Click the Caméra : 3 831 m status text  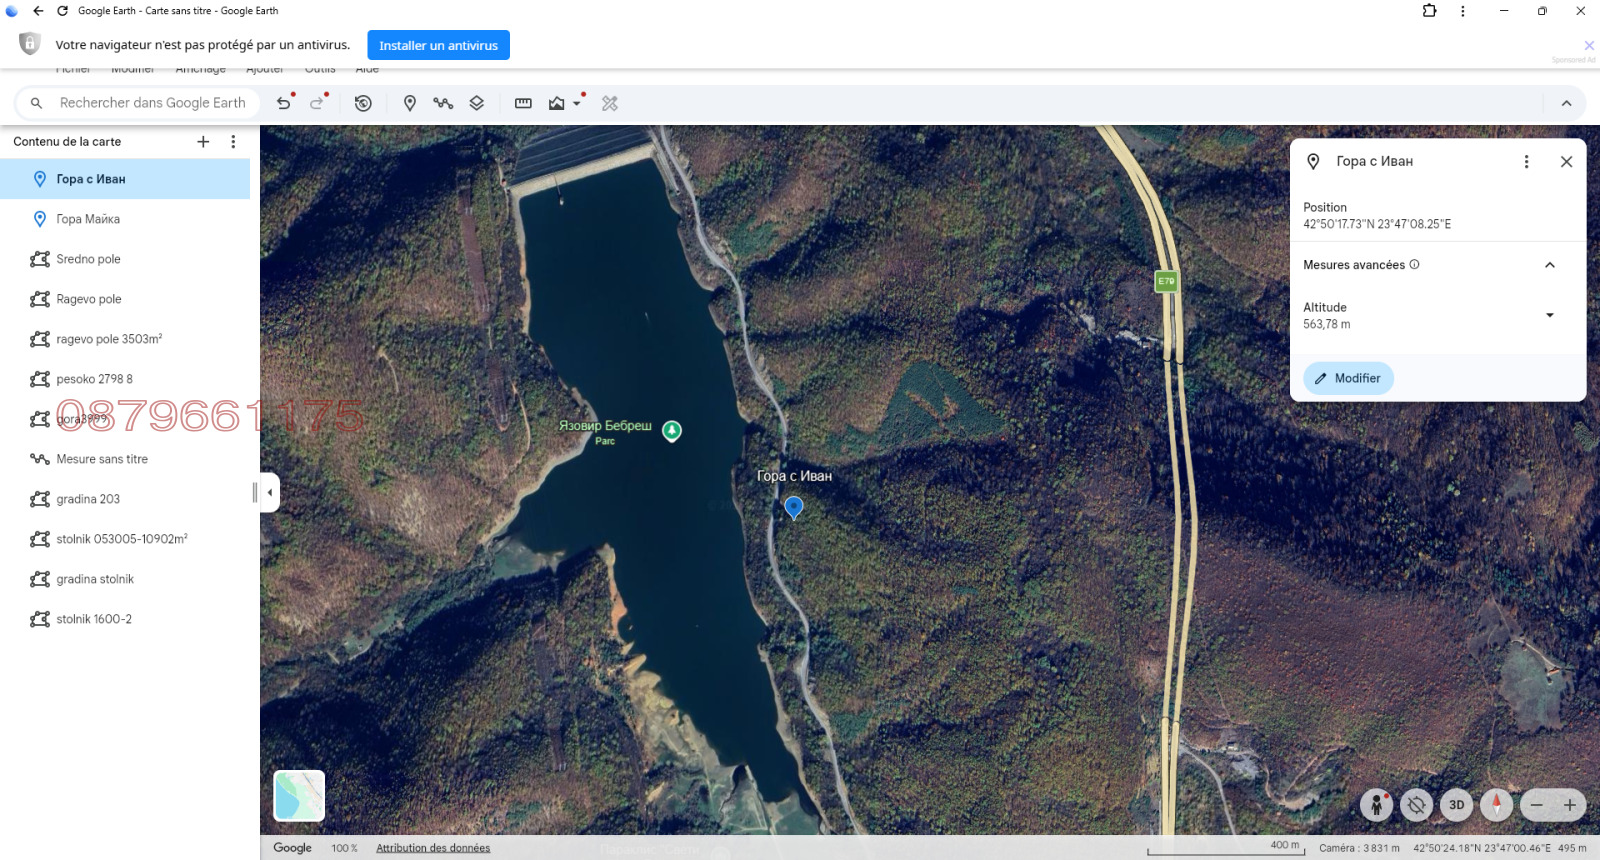tap(1359, 848)
